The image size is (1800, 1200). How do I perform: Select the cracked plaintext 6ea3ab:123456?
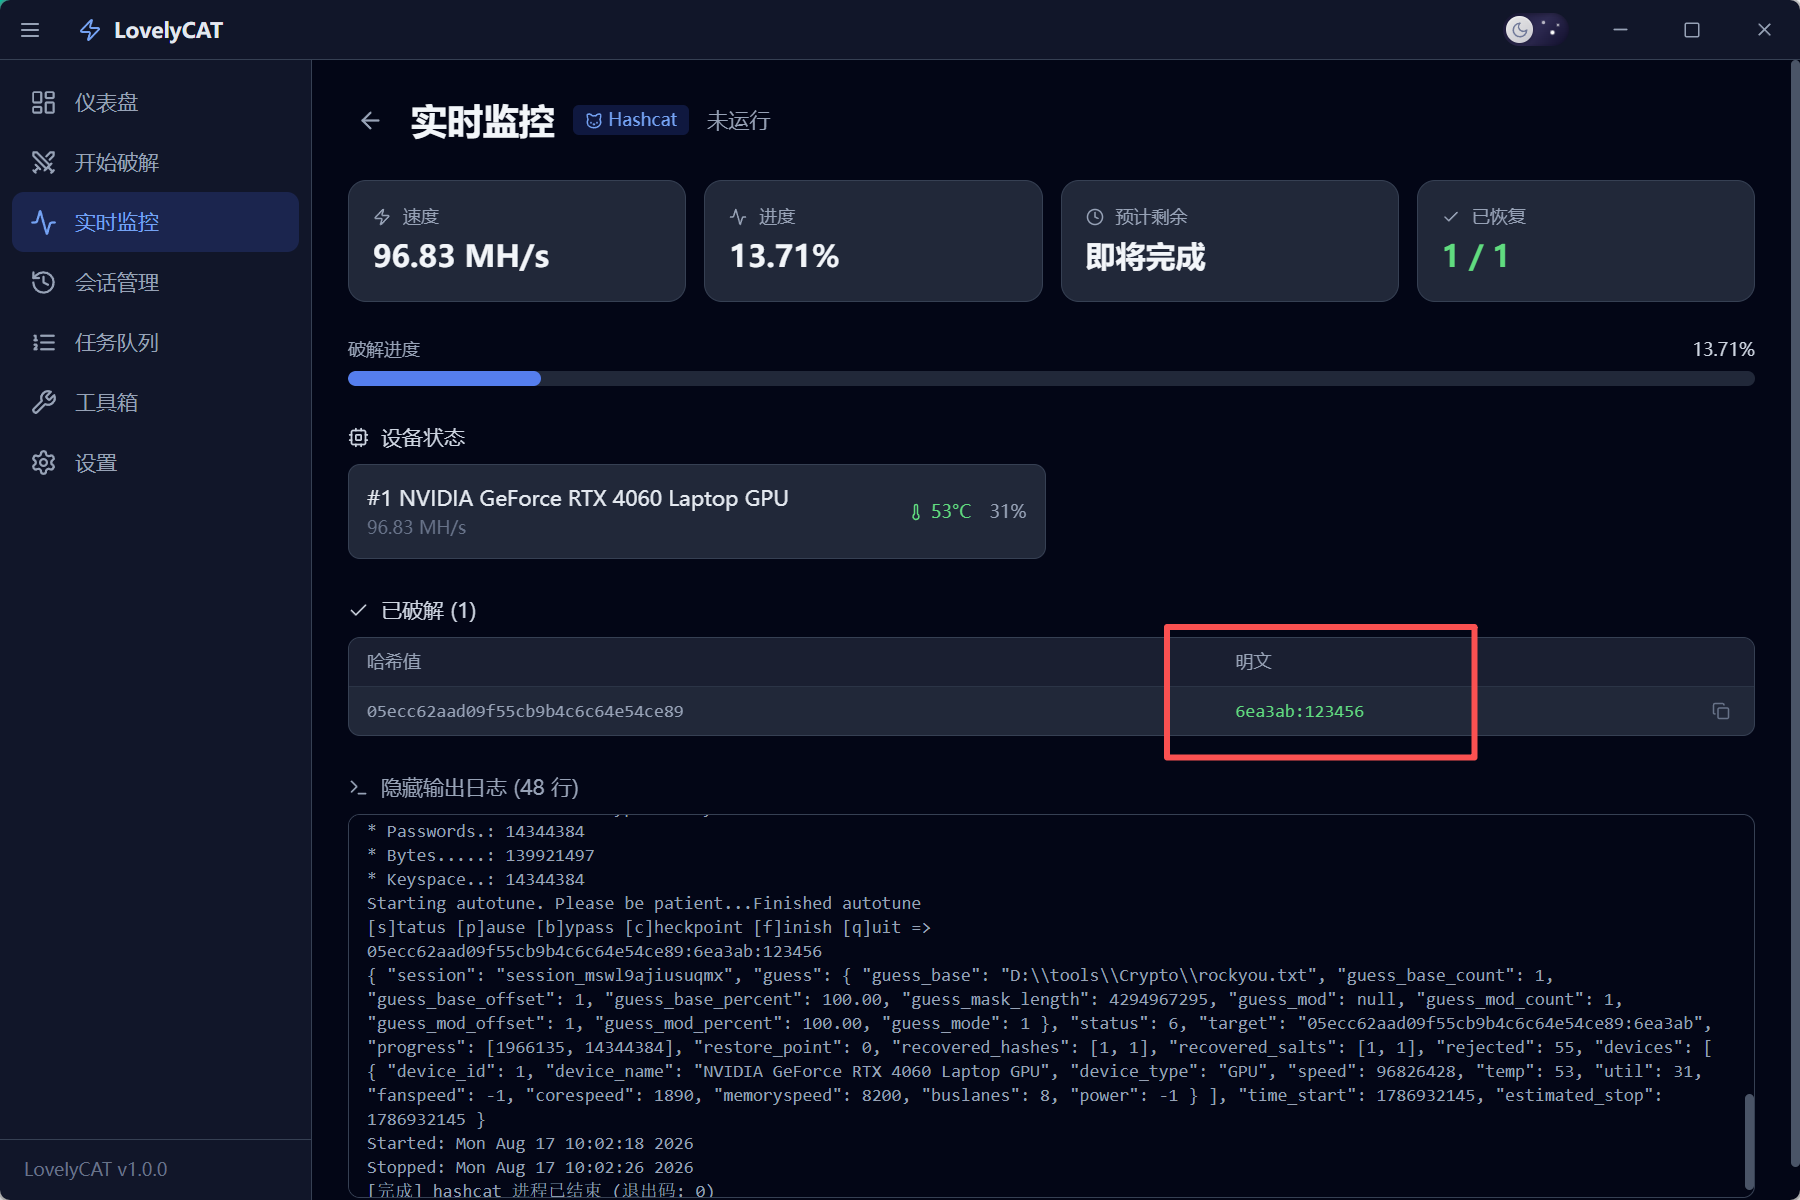pyautogui.click(x=1299, y=711)
